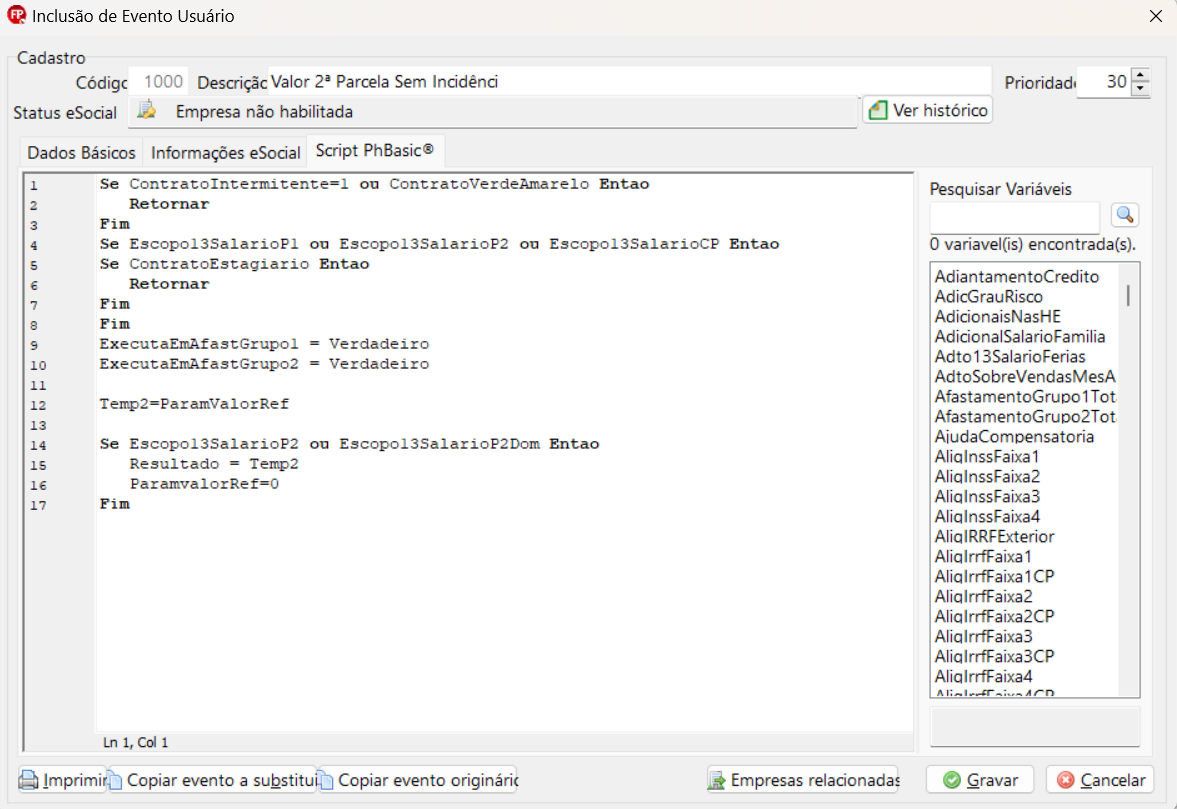Select AliqIrrfFaixa3CP variable
The image size is (1177, 809).
994,656
